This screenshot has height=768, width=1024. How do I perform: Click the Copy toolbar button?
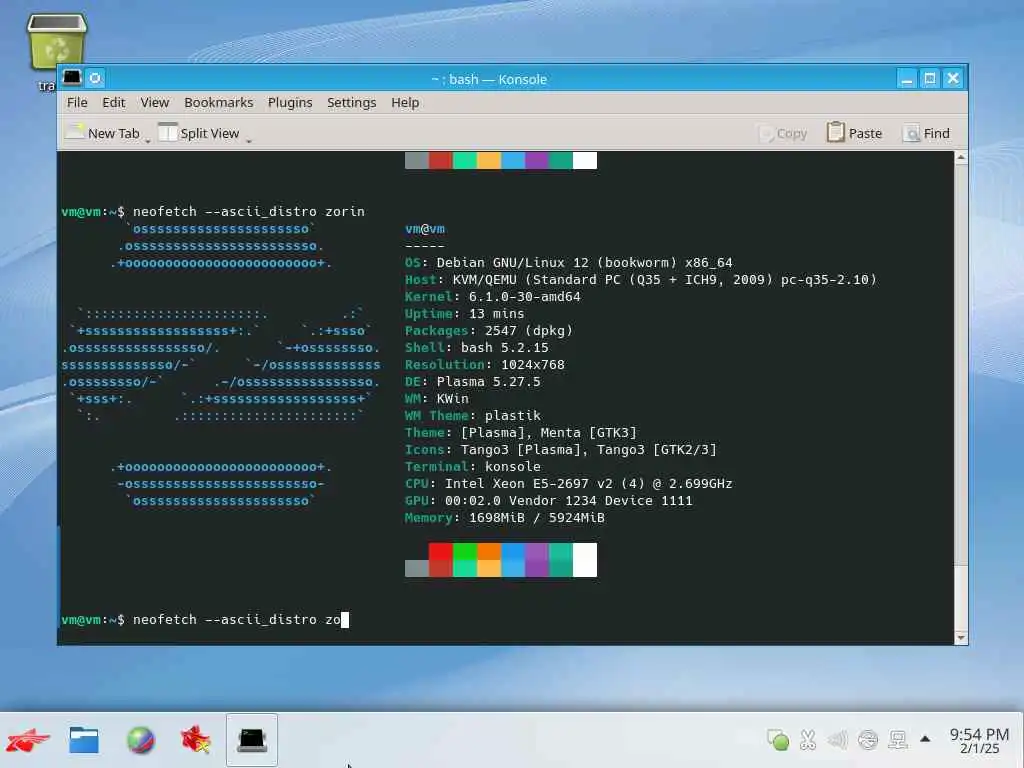click(x=783, y=133)
